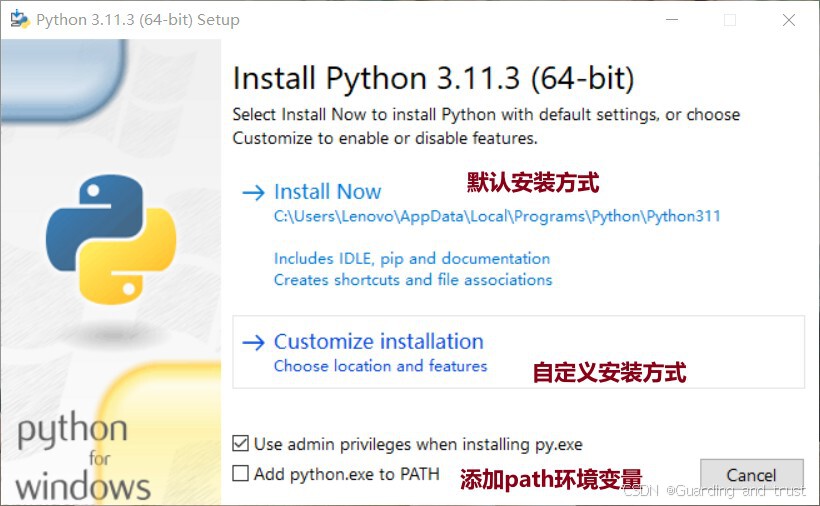The image size is (820, 506).
Task: Click the default install path text
Action: 497,216
